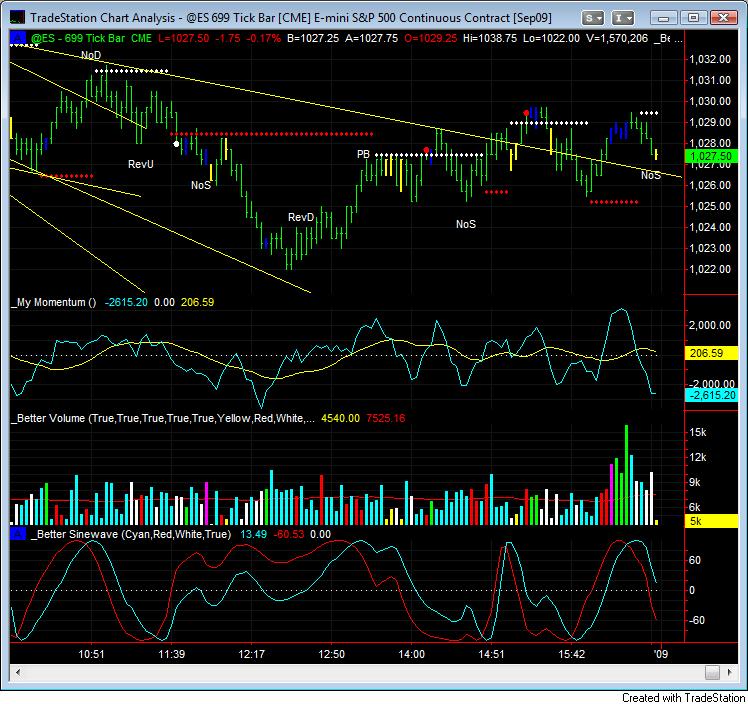Screen dimensions: 748x704
Task: Click the yellow 206.59 momentum value marker
Action: (x=711, y=353)
